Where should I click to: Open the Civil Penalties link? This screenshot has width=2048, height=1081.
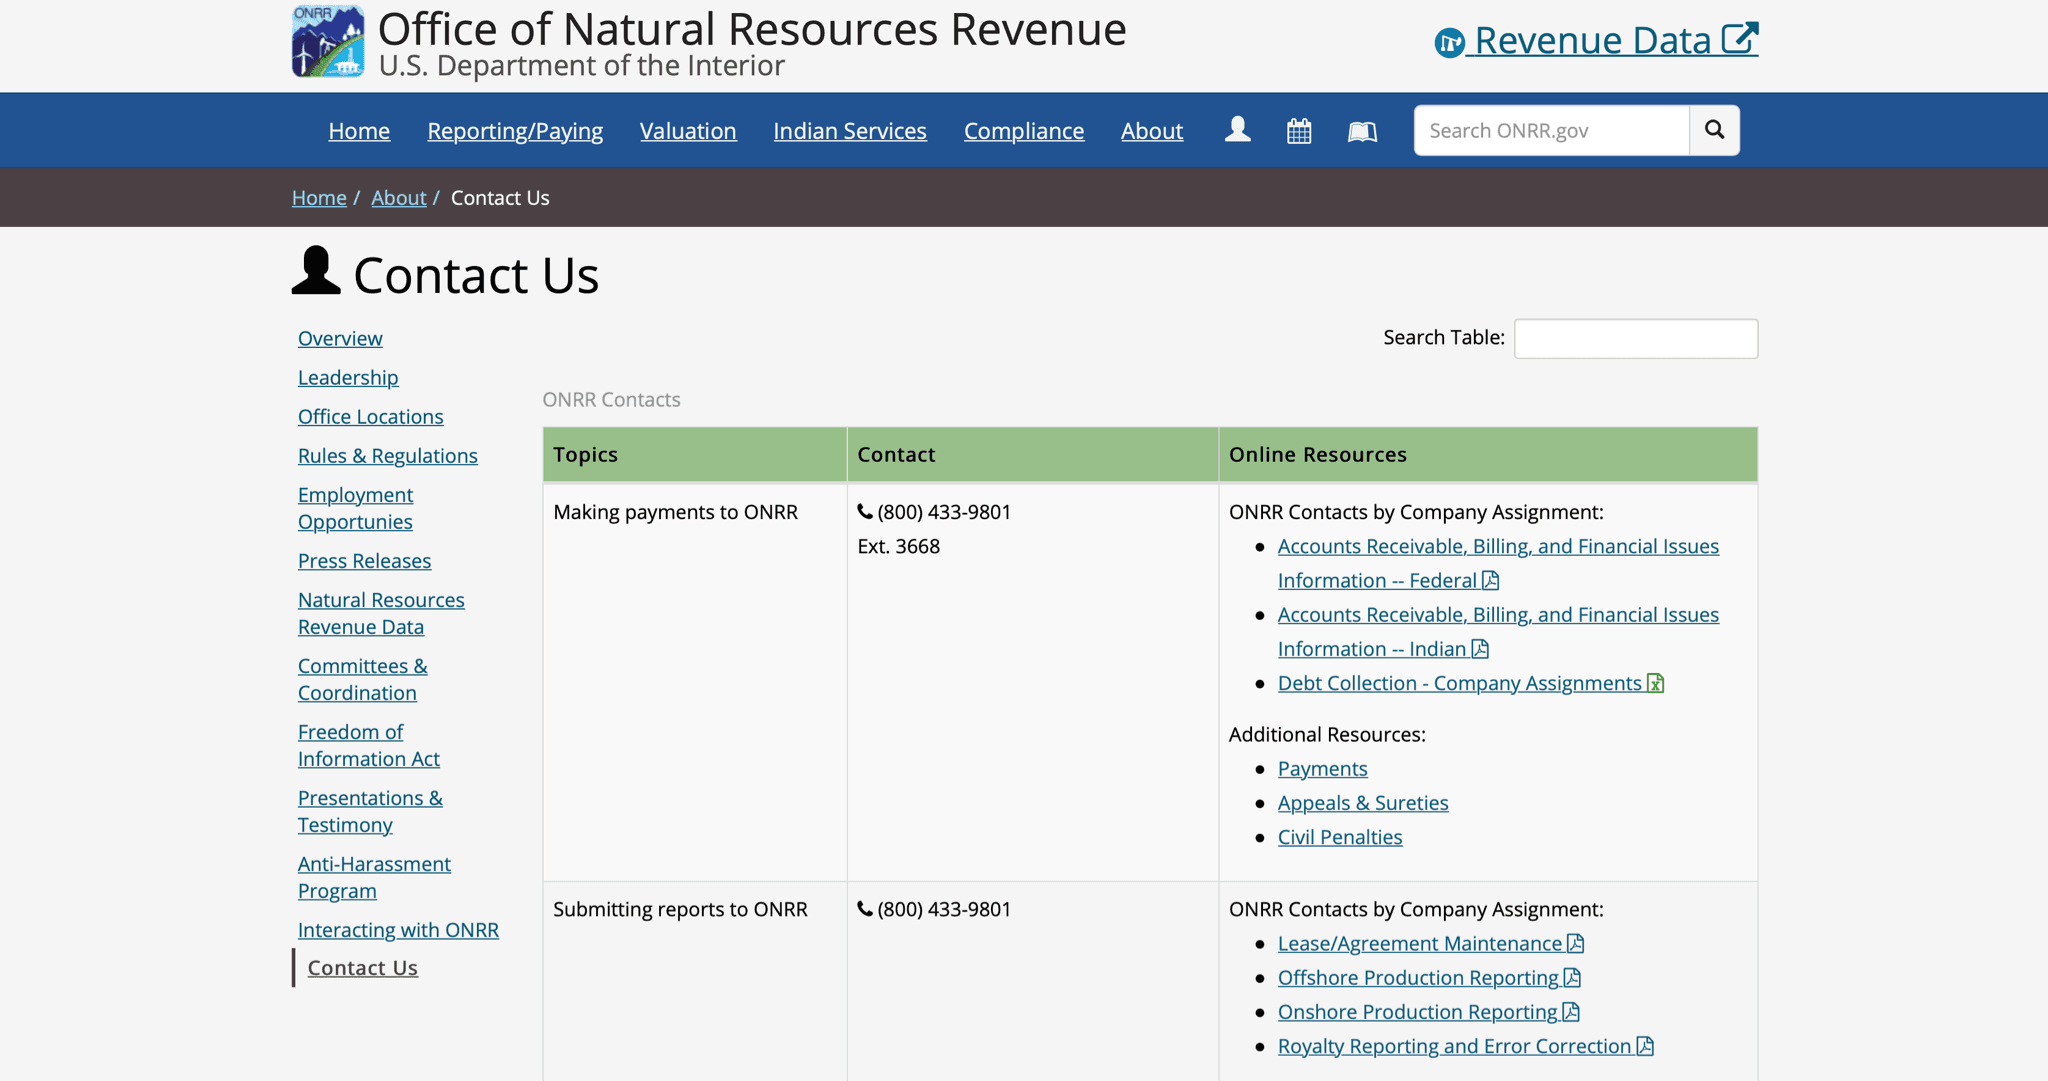point(1339,837)
